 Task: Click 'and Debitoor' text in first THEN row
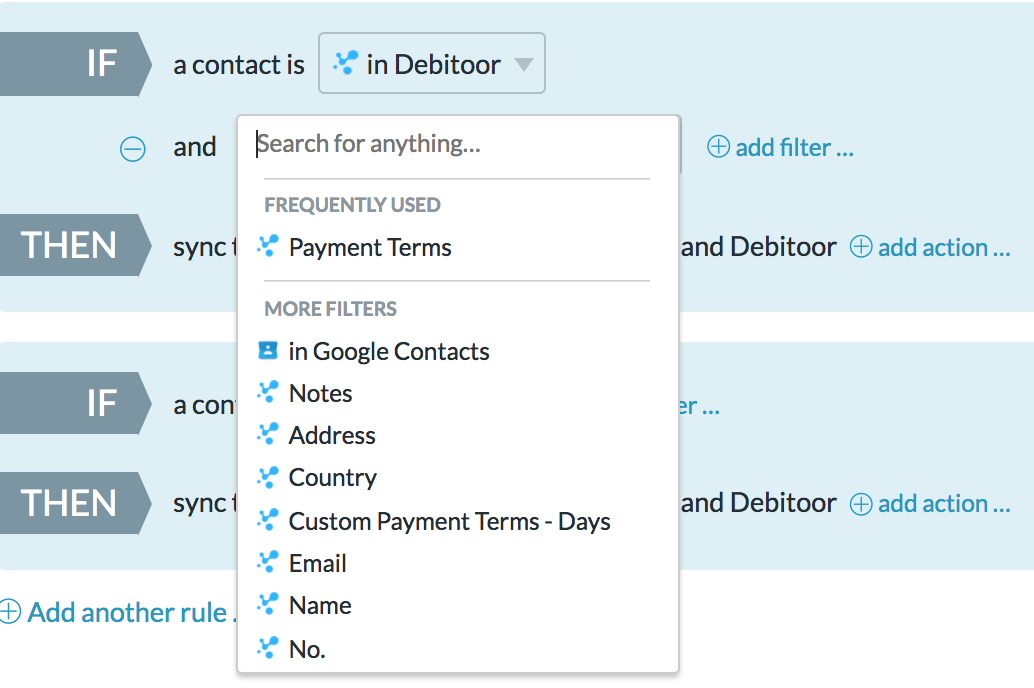[758, 247]
